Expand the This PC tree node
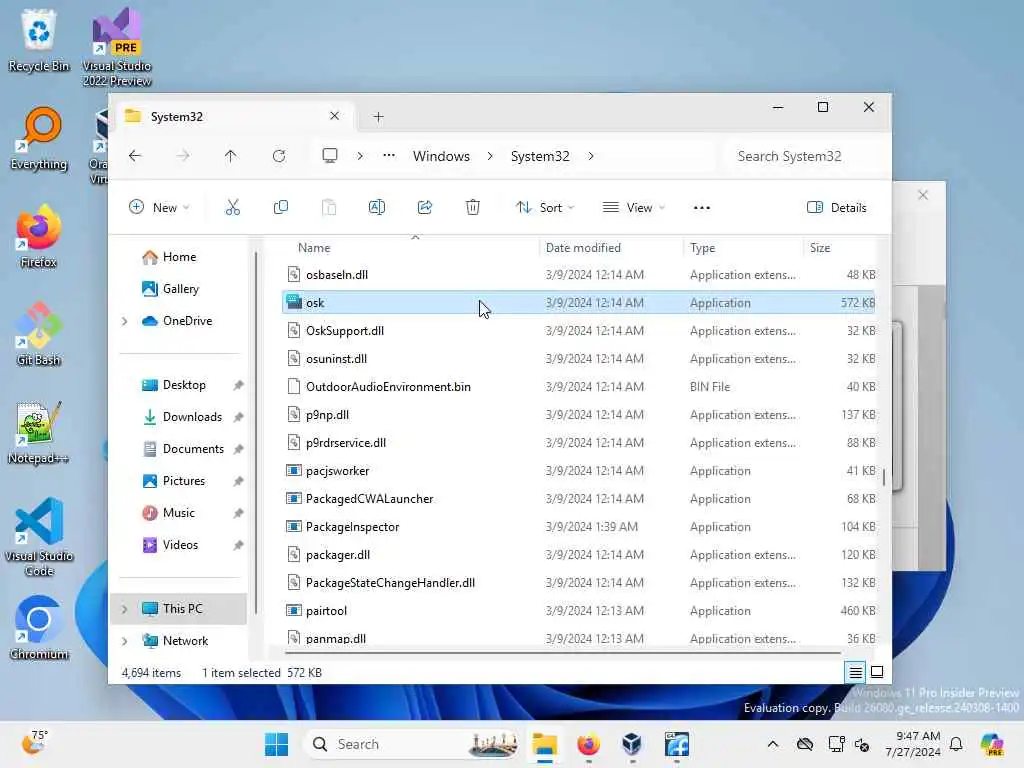This screenshot has width=1024, height=768. [x=125, y=609]
